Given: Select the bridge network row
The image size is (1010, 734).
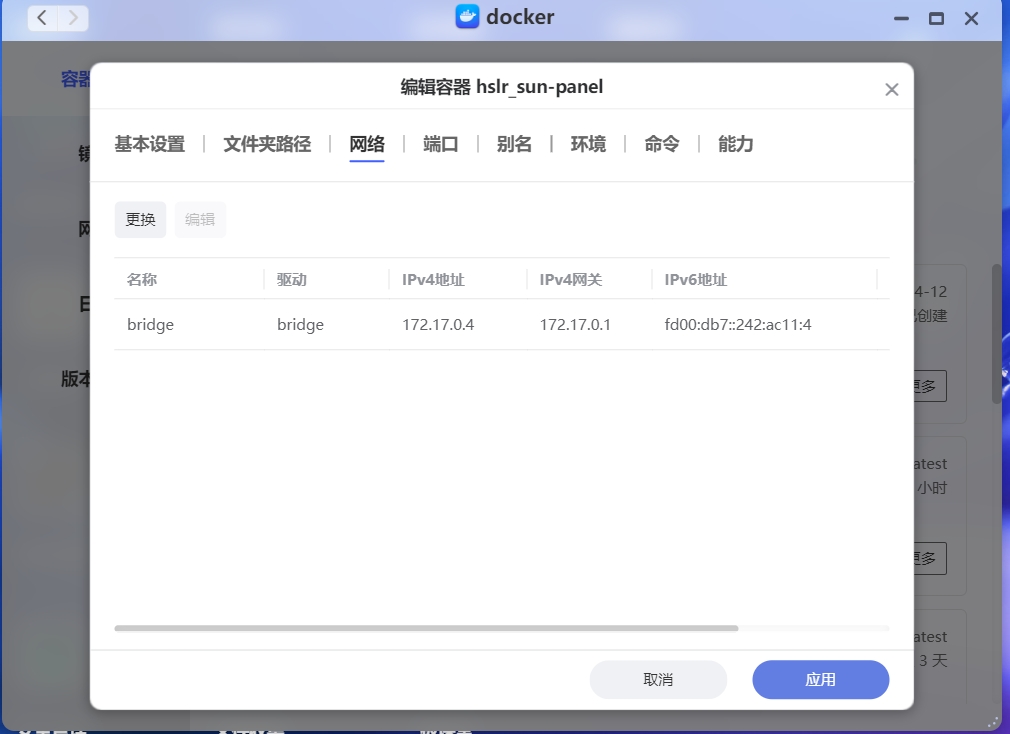Looking at the screenshot, I should click(x=500, y=325).
